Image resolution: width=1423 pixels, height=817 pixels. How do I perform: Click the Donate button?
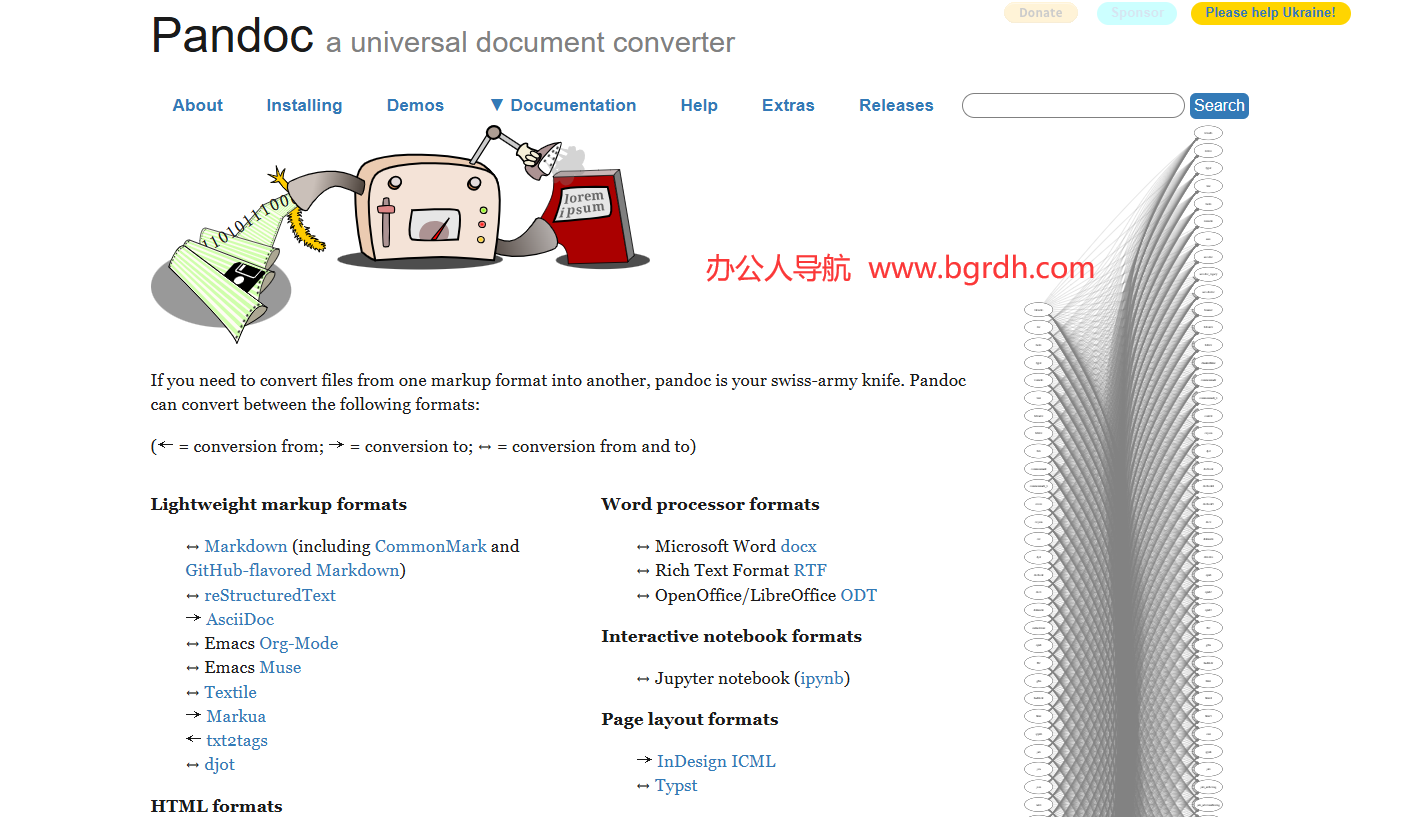coord(1040,13)
